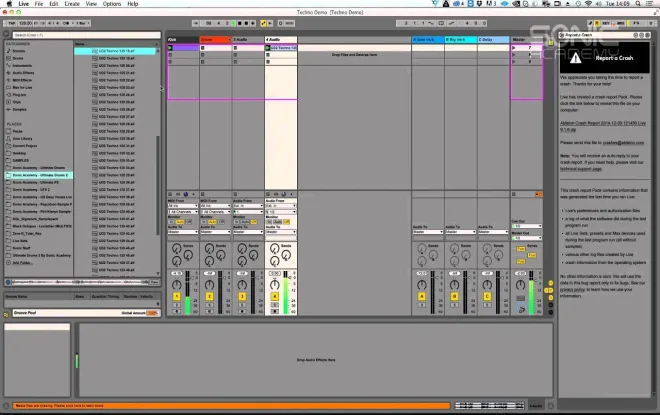The image size is (660, 415).
Task: Click the TAP tempo button
Action: pos(11,23)
